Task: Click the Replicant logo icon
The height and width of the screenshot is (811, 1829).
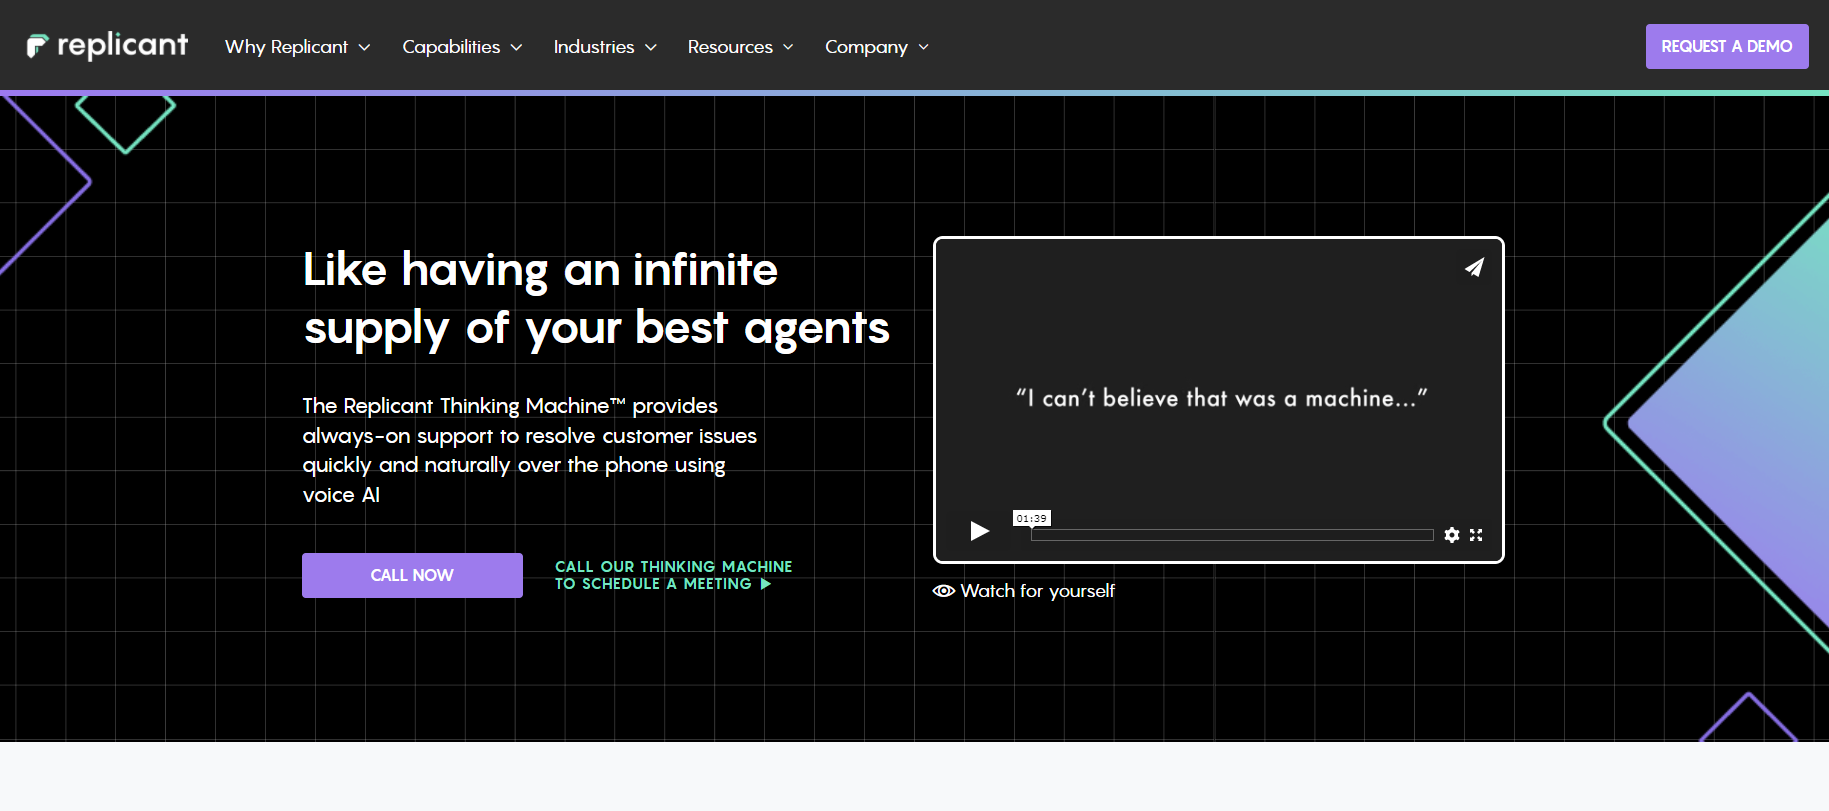Action: (37, 46)
